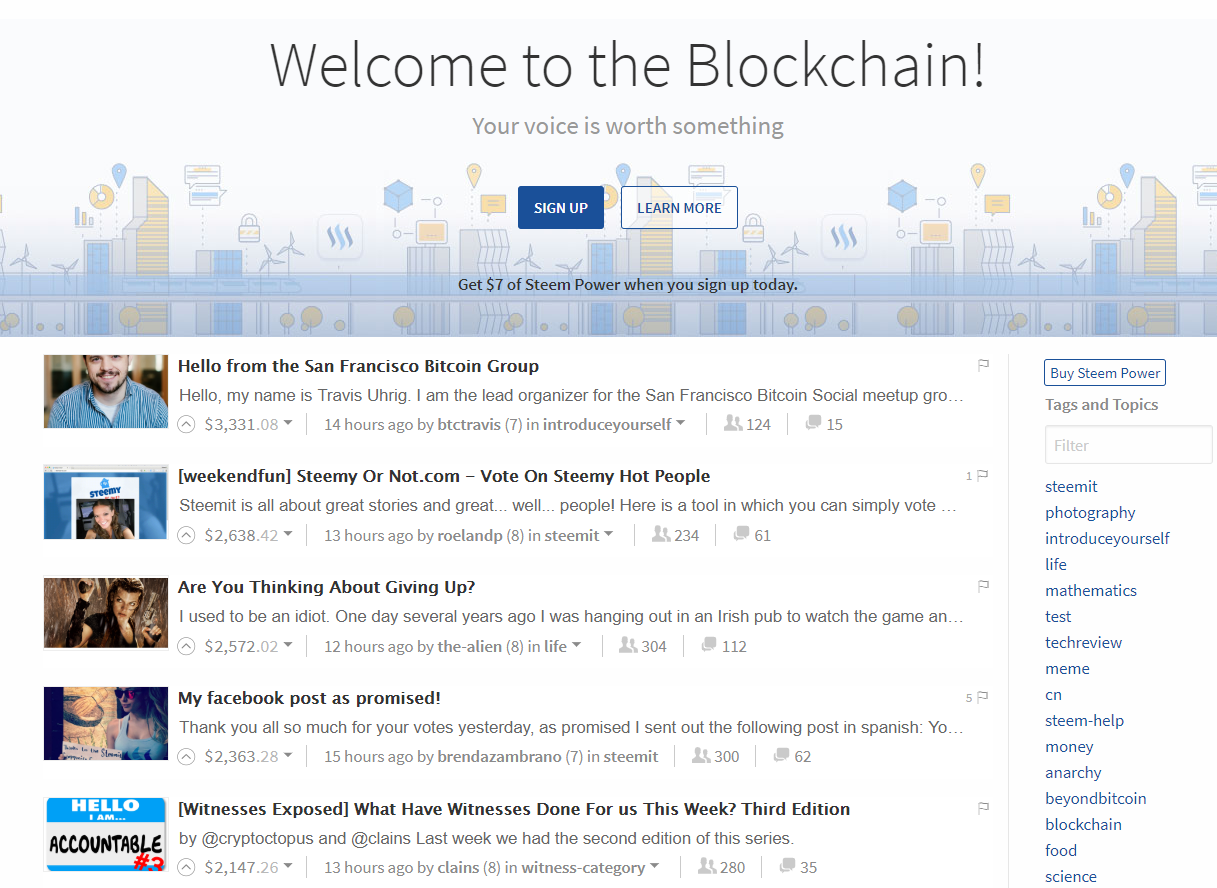Image resolution: width=1217 pixels, height=888 pixels.
Task: Upvote the Steemy Or Not.com post
Action: (186, 535)
